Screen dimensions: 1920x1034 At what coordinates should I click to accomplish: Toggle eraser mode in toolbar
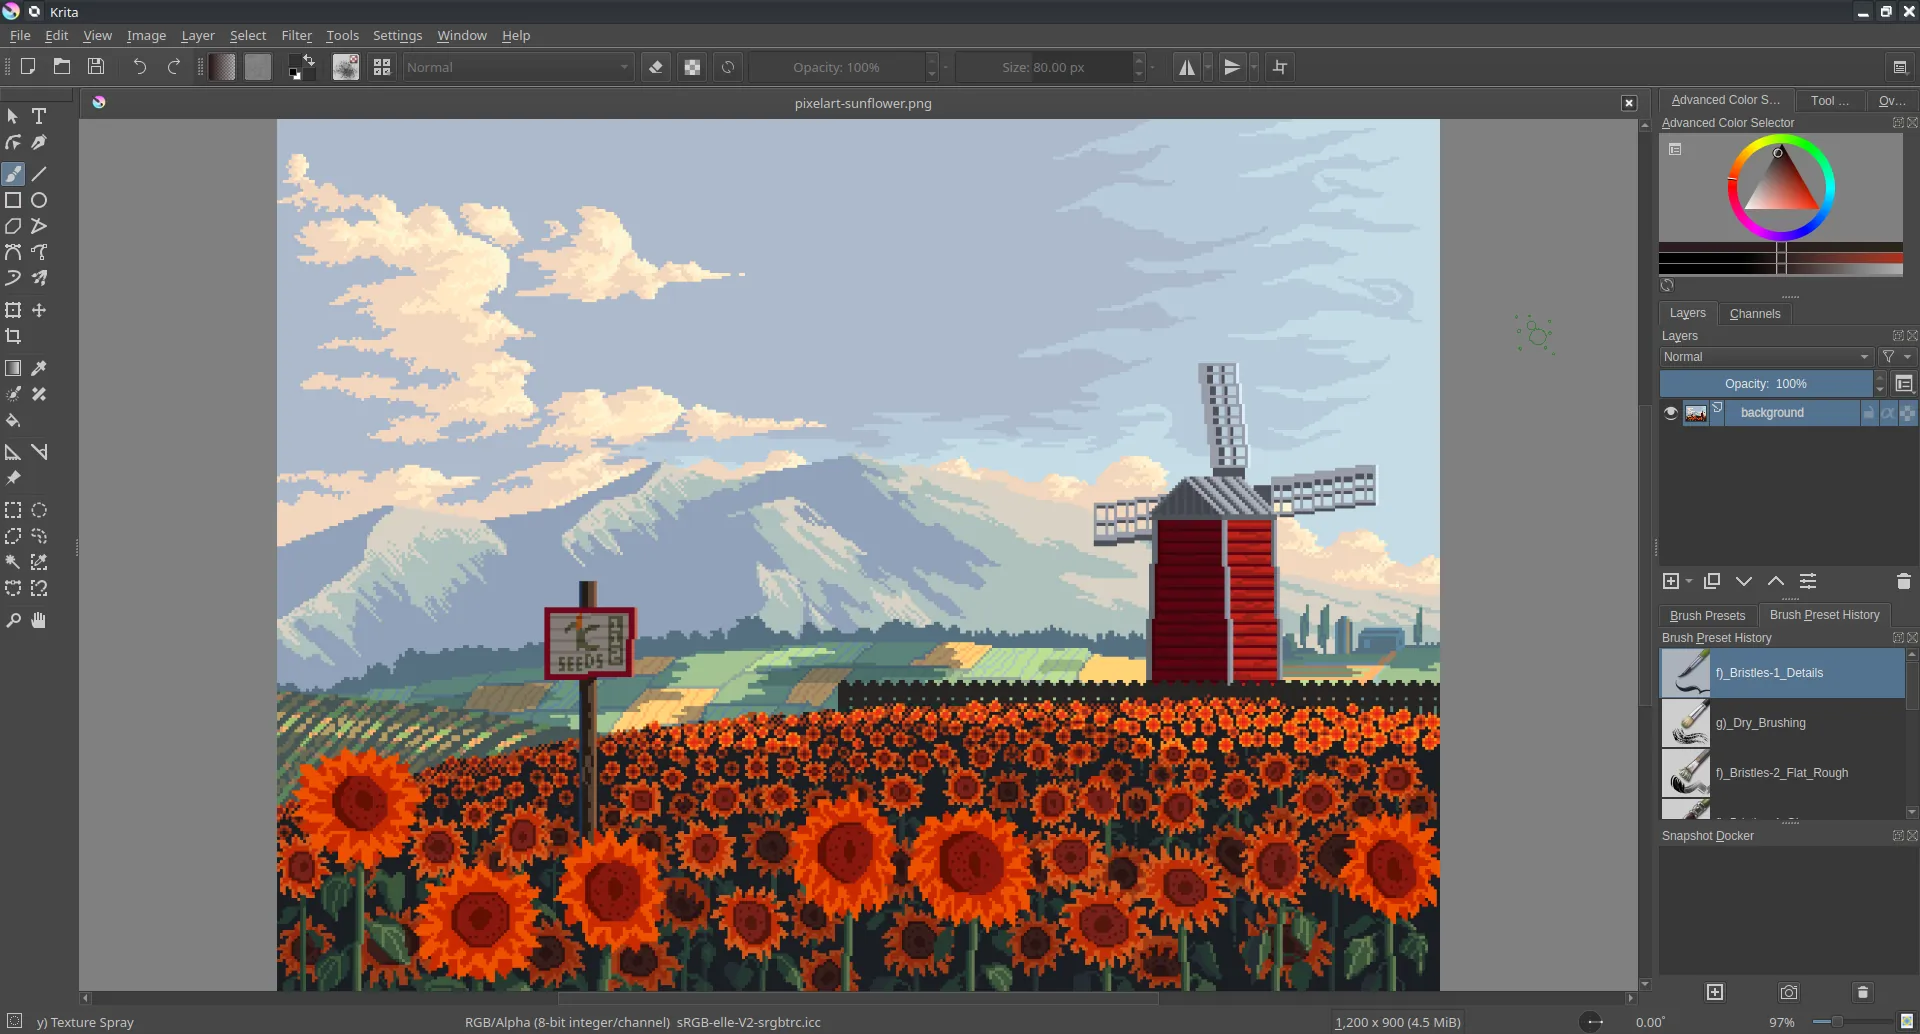pos(656,67)
